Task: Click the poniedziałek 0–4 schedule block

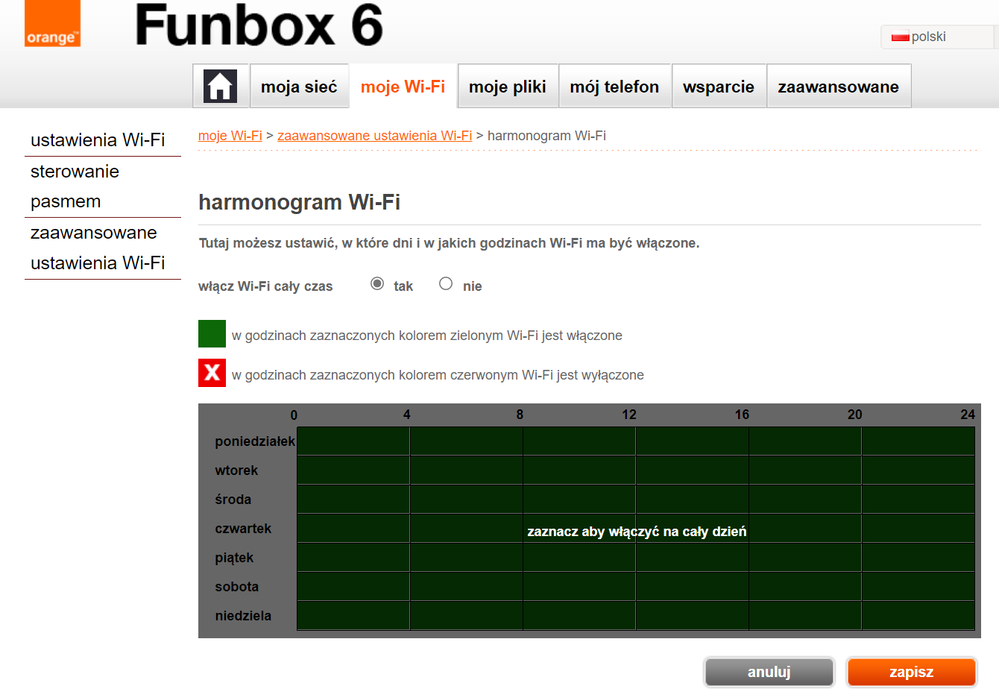Action: [x=354, y=441]
